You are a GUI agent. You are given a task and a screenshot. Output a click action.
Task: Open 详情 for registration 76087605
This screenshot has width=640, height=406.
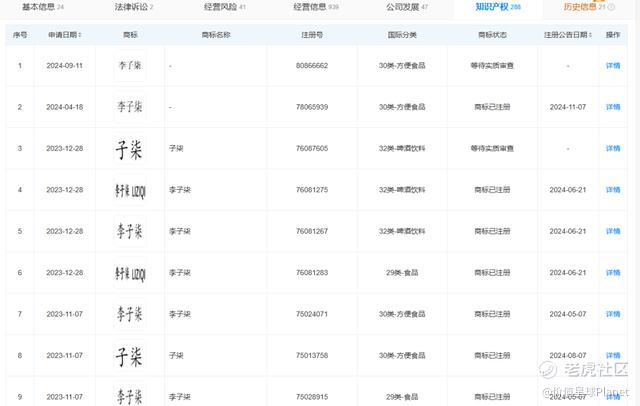click(613, 149)
